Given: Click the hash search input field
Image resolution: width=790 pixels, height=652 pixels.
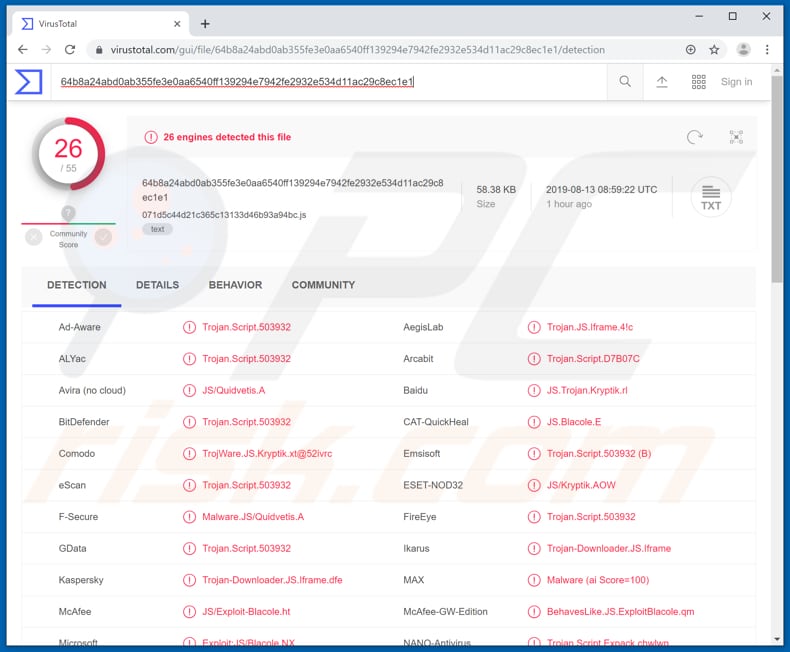Looking at the screenshot, I should (x=327, y=82).
